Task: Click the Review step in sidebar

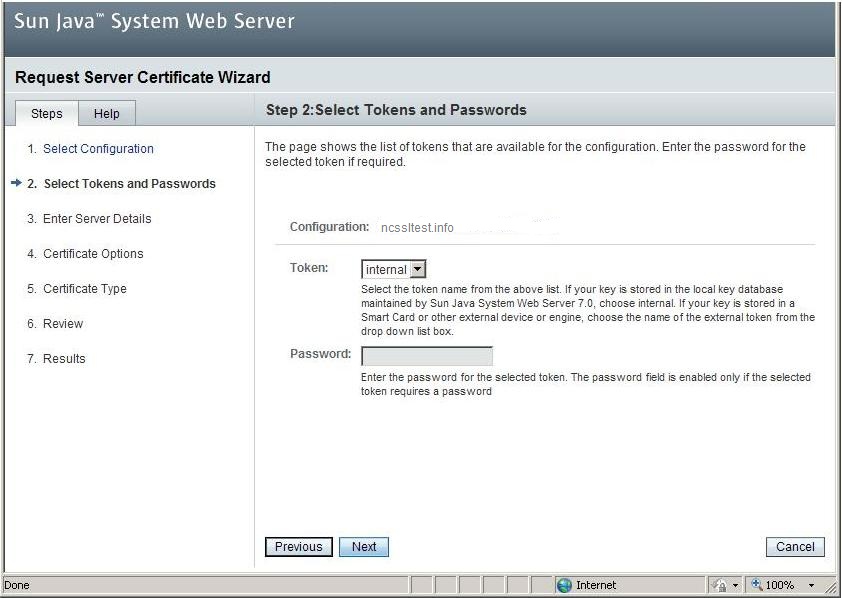Action: [63, 324]
